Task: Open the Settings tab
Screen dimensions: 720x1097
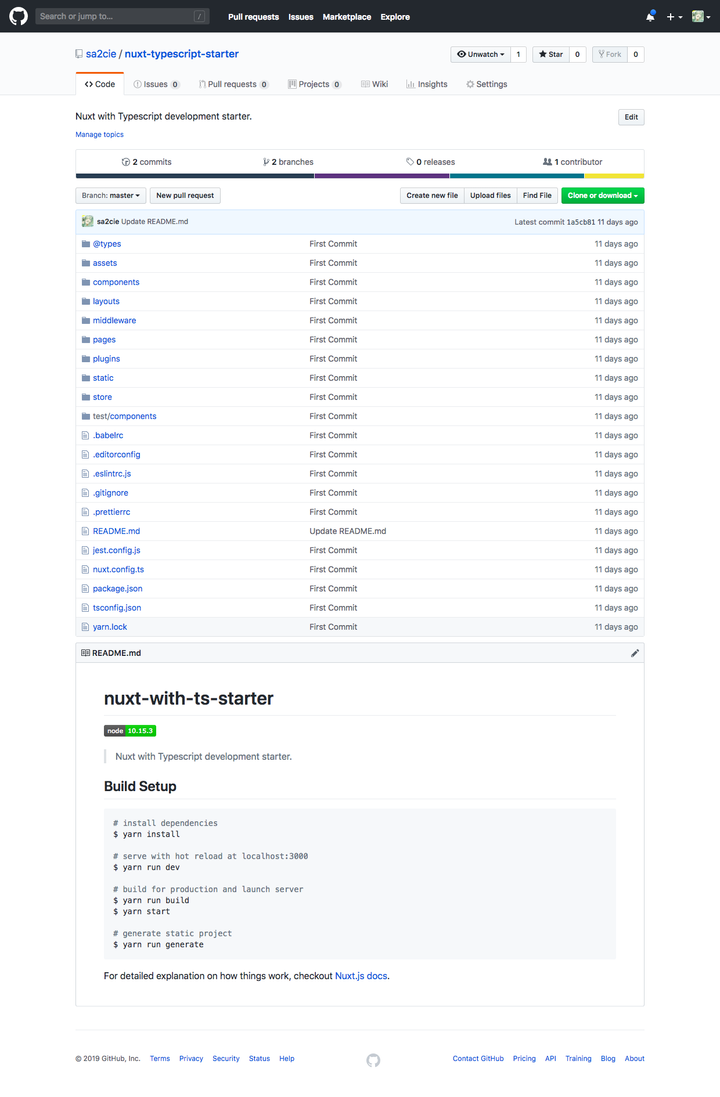Action: tap(486, 85)
